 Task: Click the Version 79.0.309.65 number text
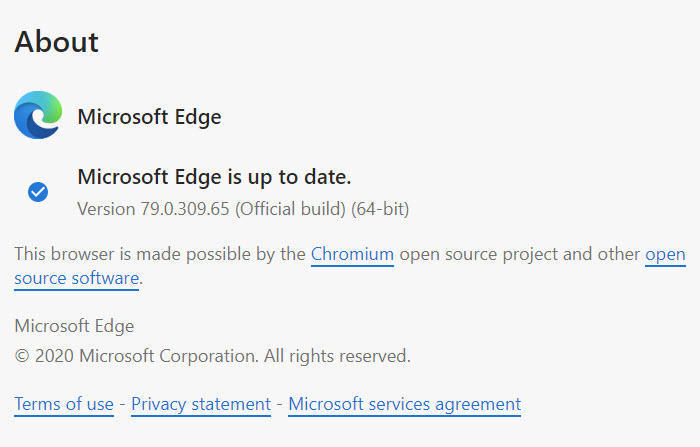[185, 209]
